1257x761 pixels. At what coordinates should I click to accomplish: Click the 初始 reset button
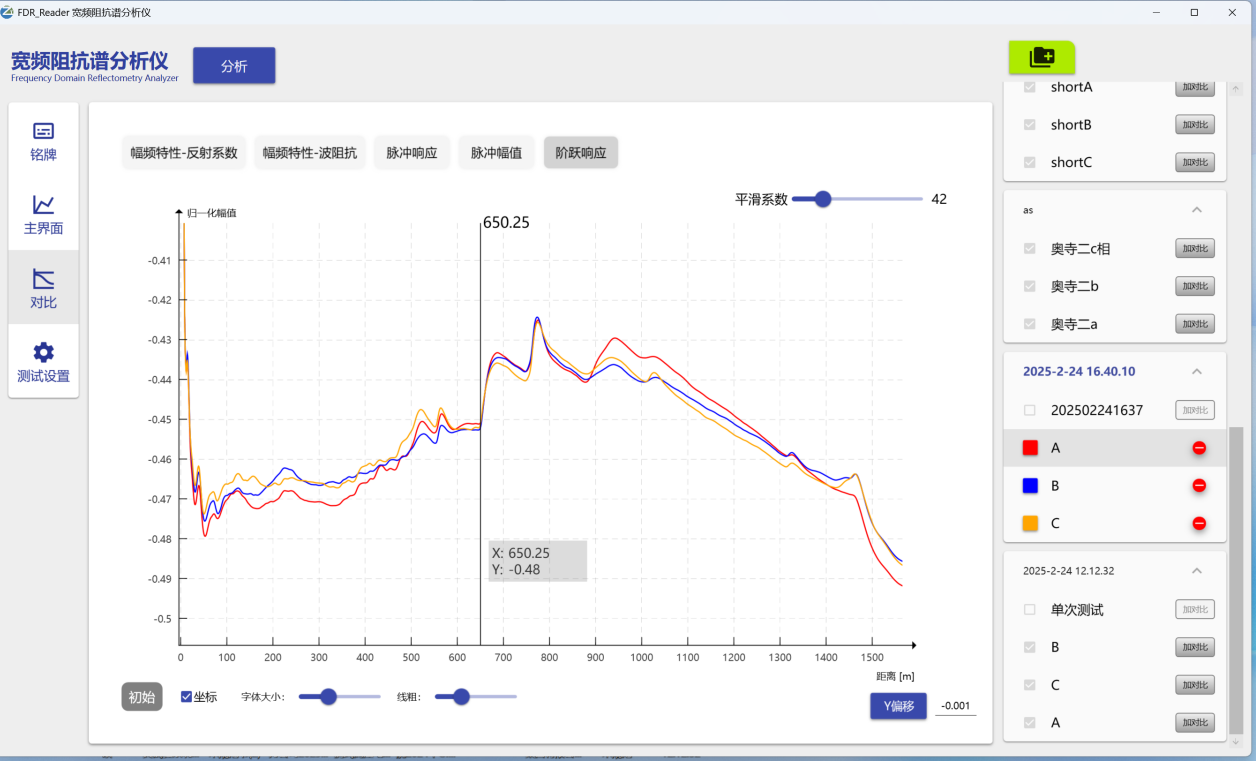pyautogui.click(x=141, y=696)
